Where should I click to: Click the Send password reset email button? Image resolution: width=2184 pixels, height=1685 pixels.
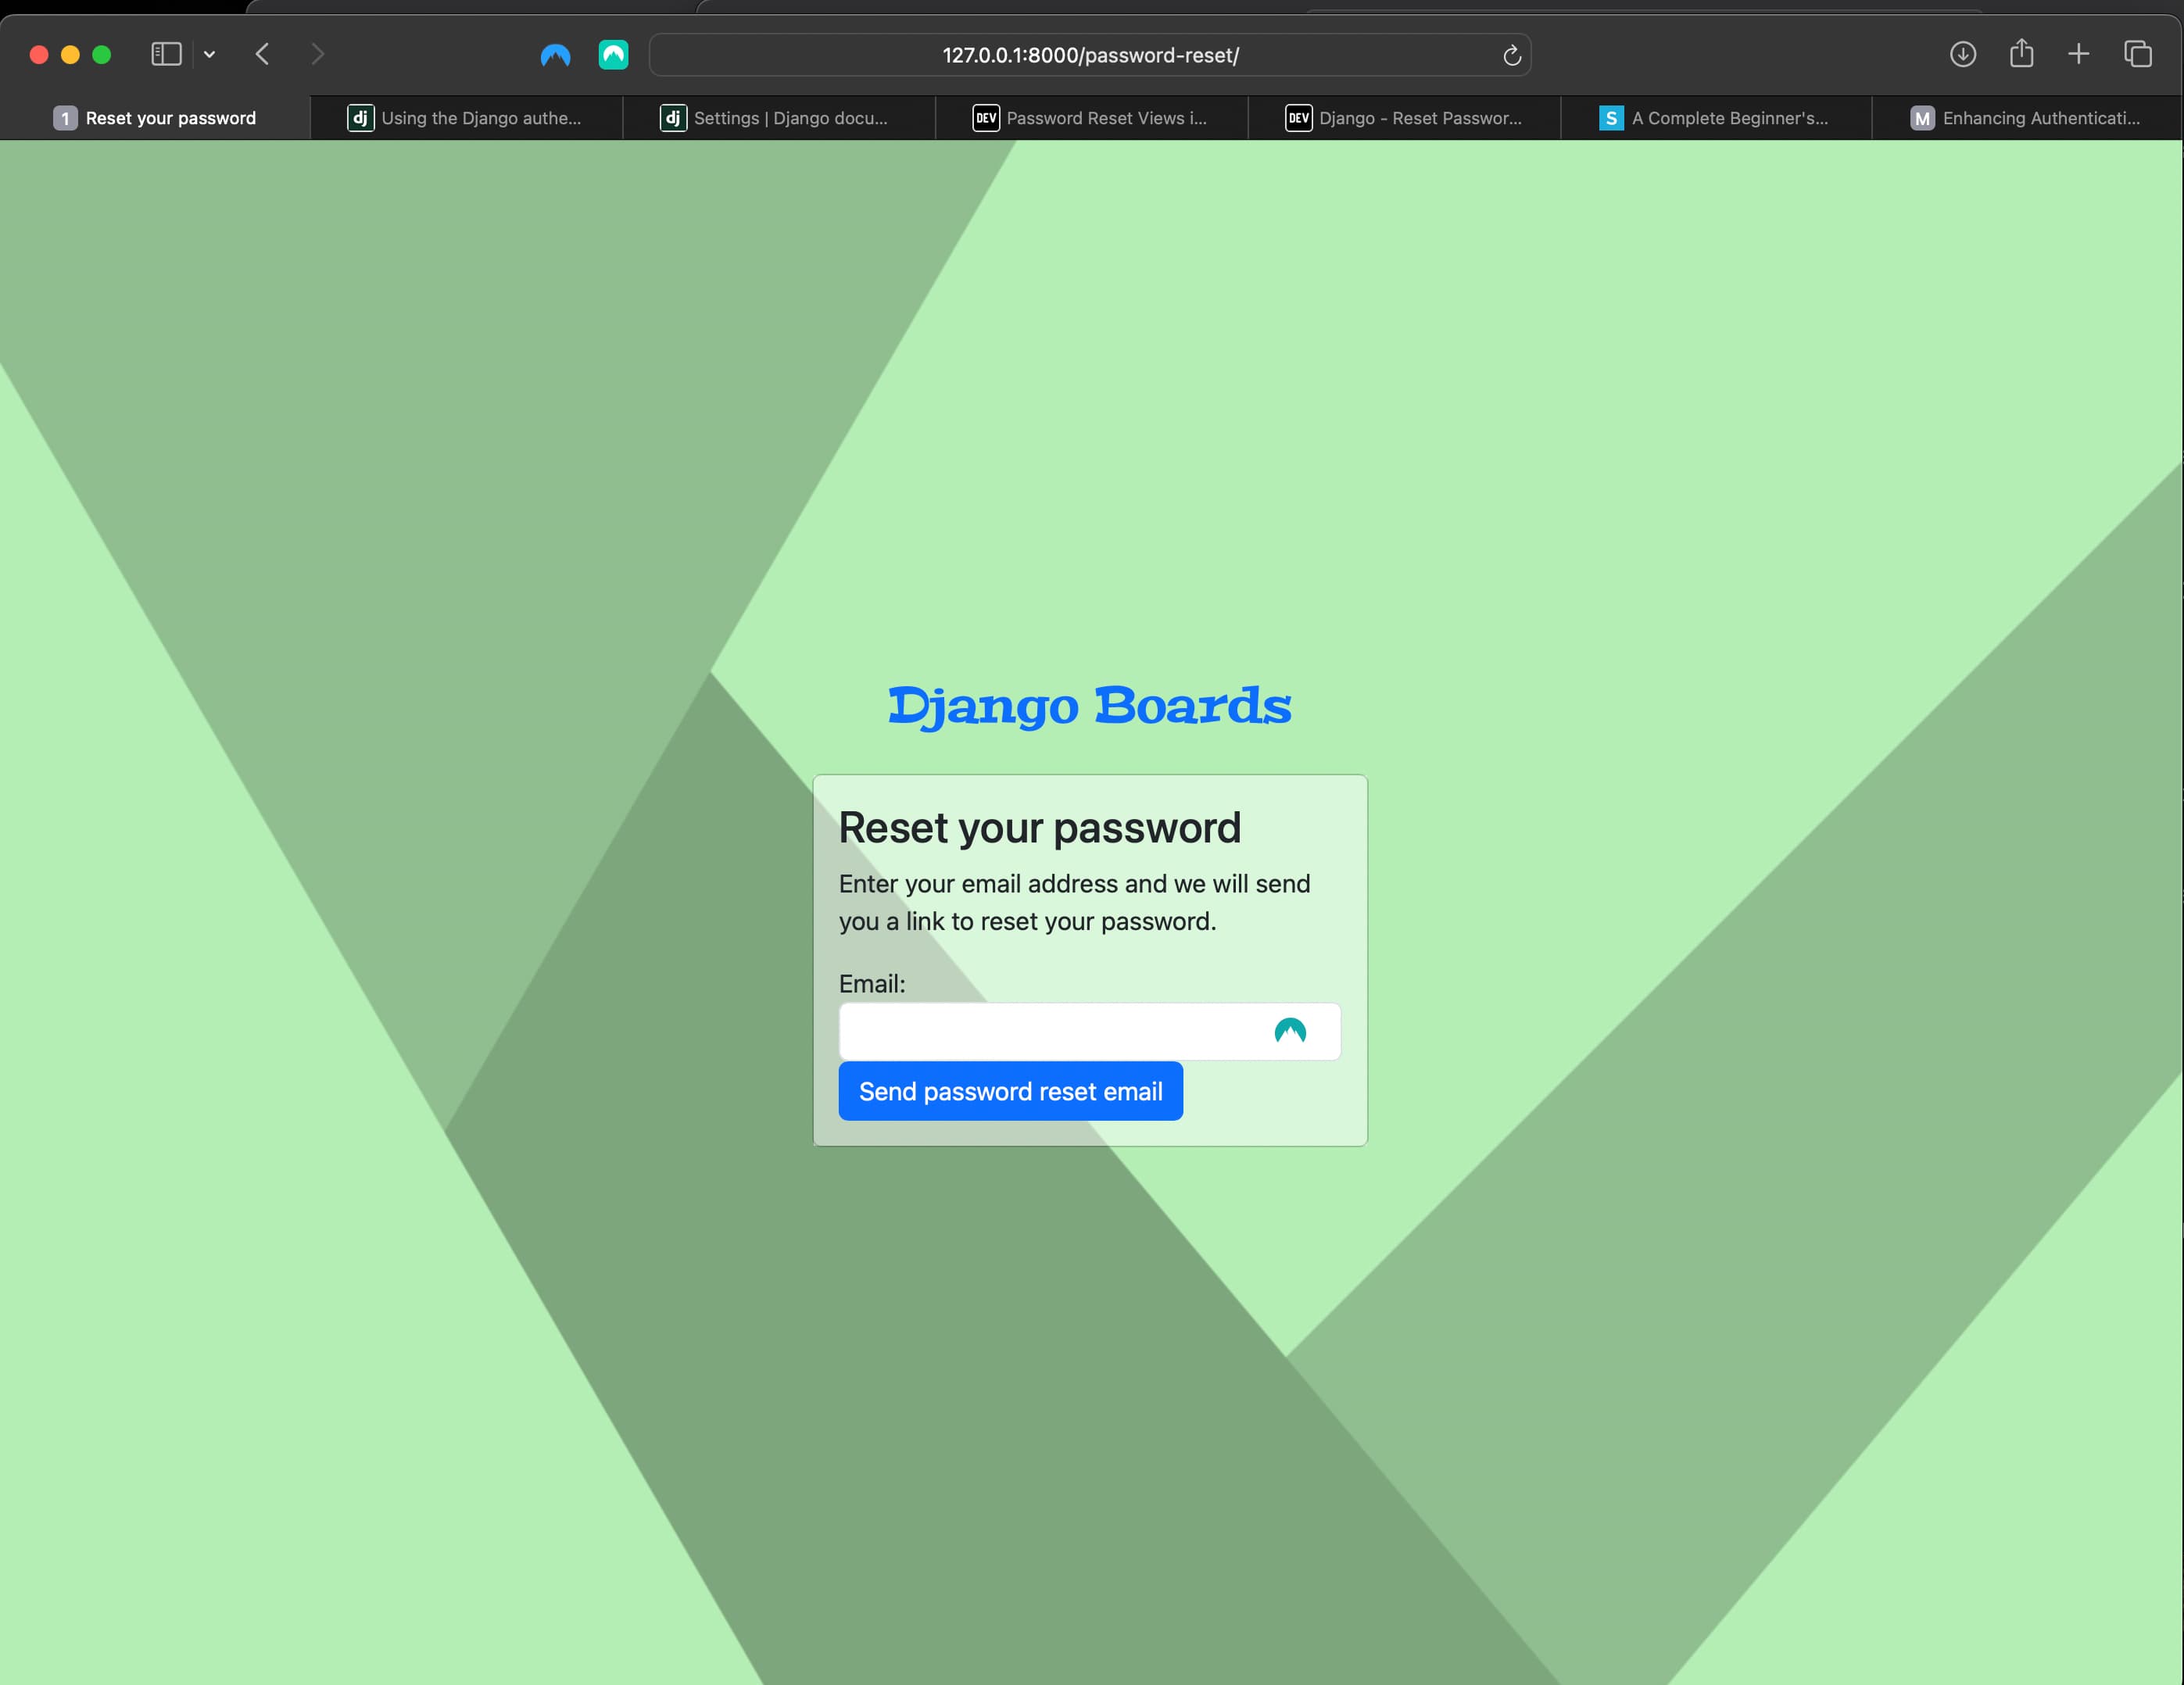pyautogui.click(x=1010, y=1091)
